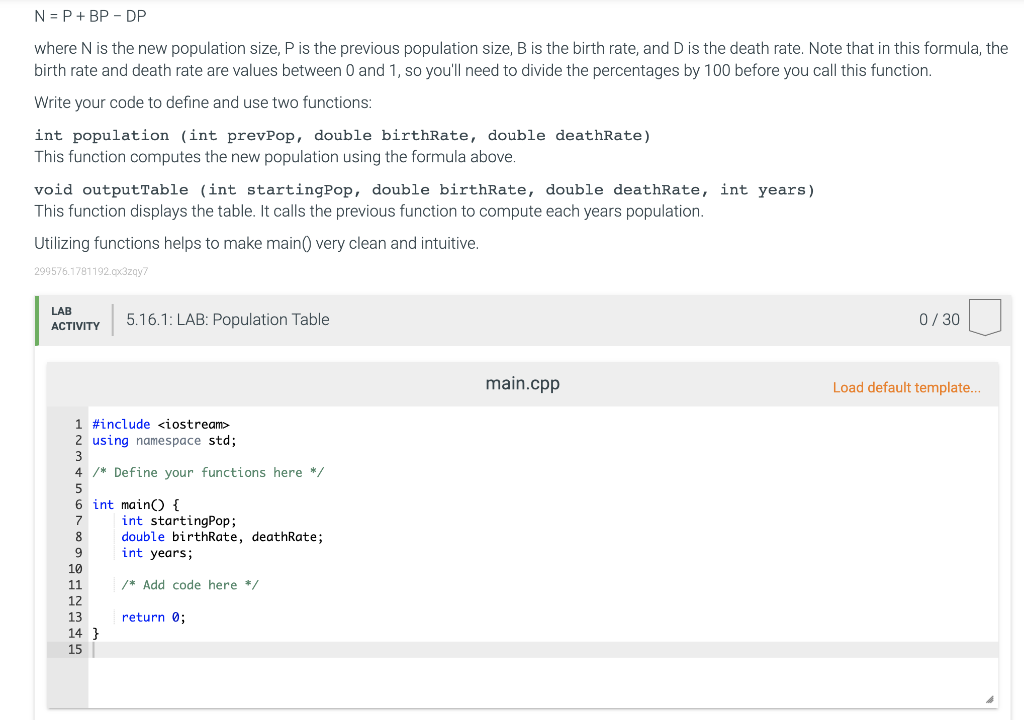1024x720 pixels.
Task: Click the lab title 5.16.1: LAB: Population Table
Action: tap(228, 319)
